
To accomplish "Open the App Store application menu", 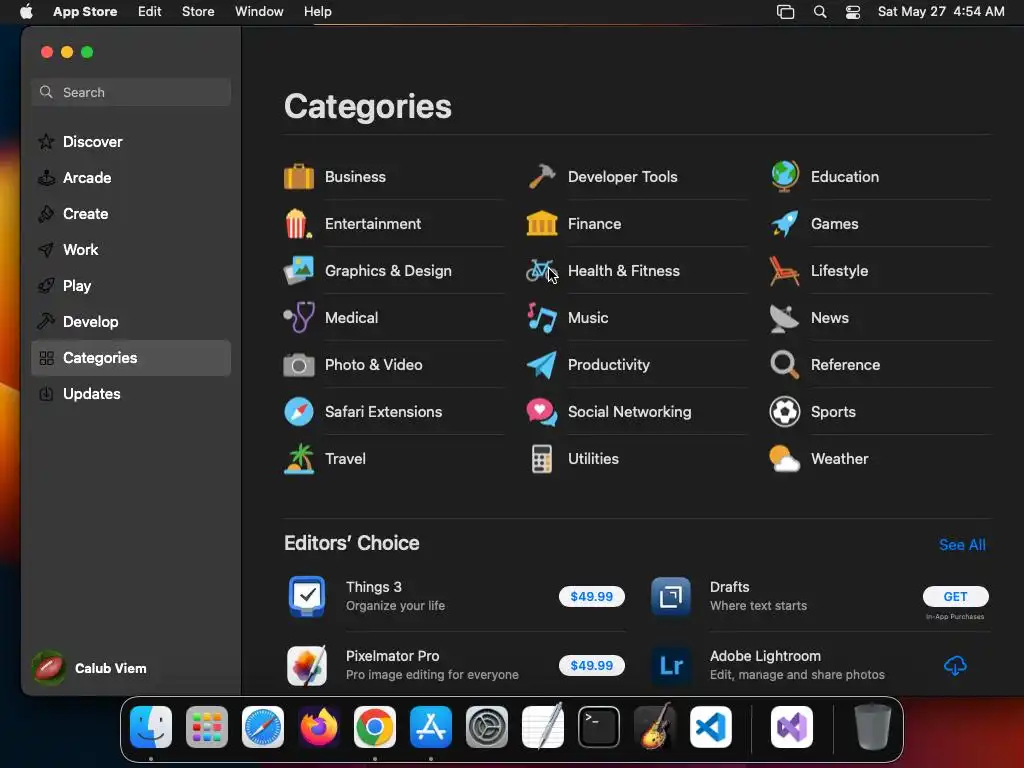I will coord(85,12).
